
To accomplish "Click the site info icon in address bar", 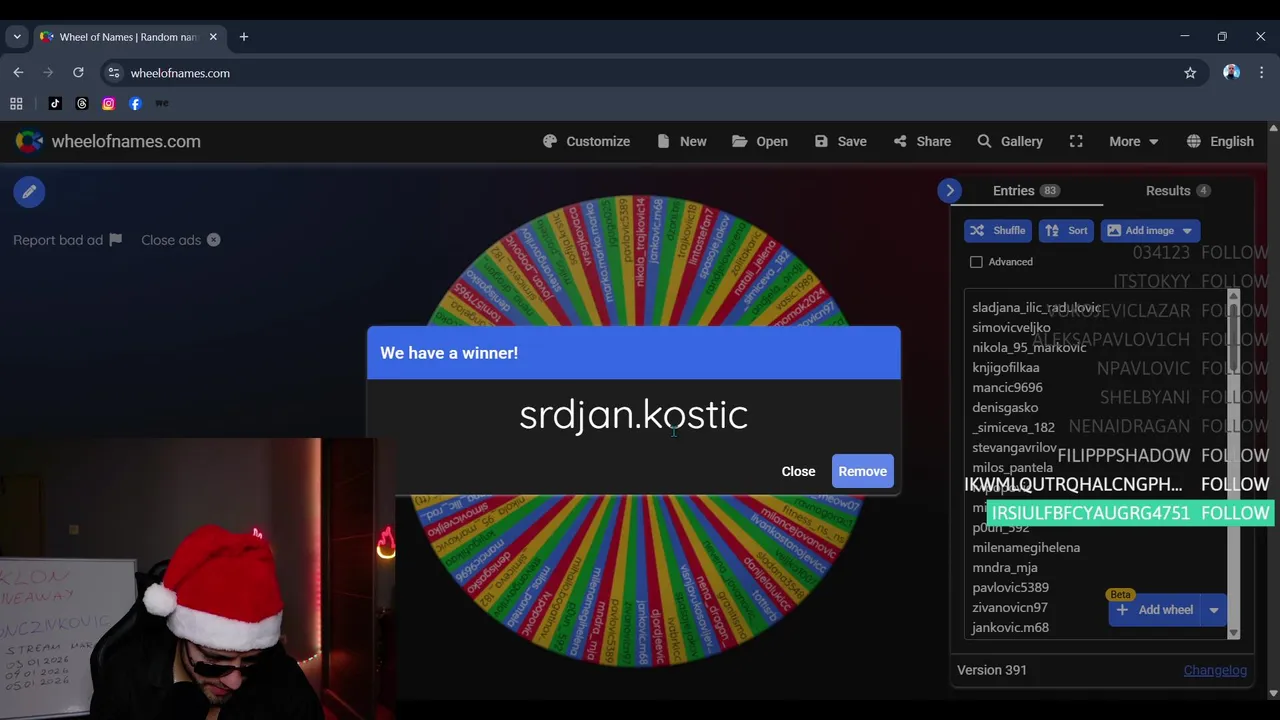I will (x=114, y=73).
